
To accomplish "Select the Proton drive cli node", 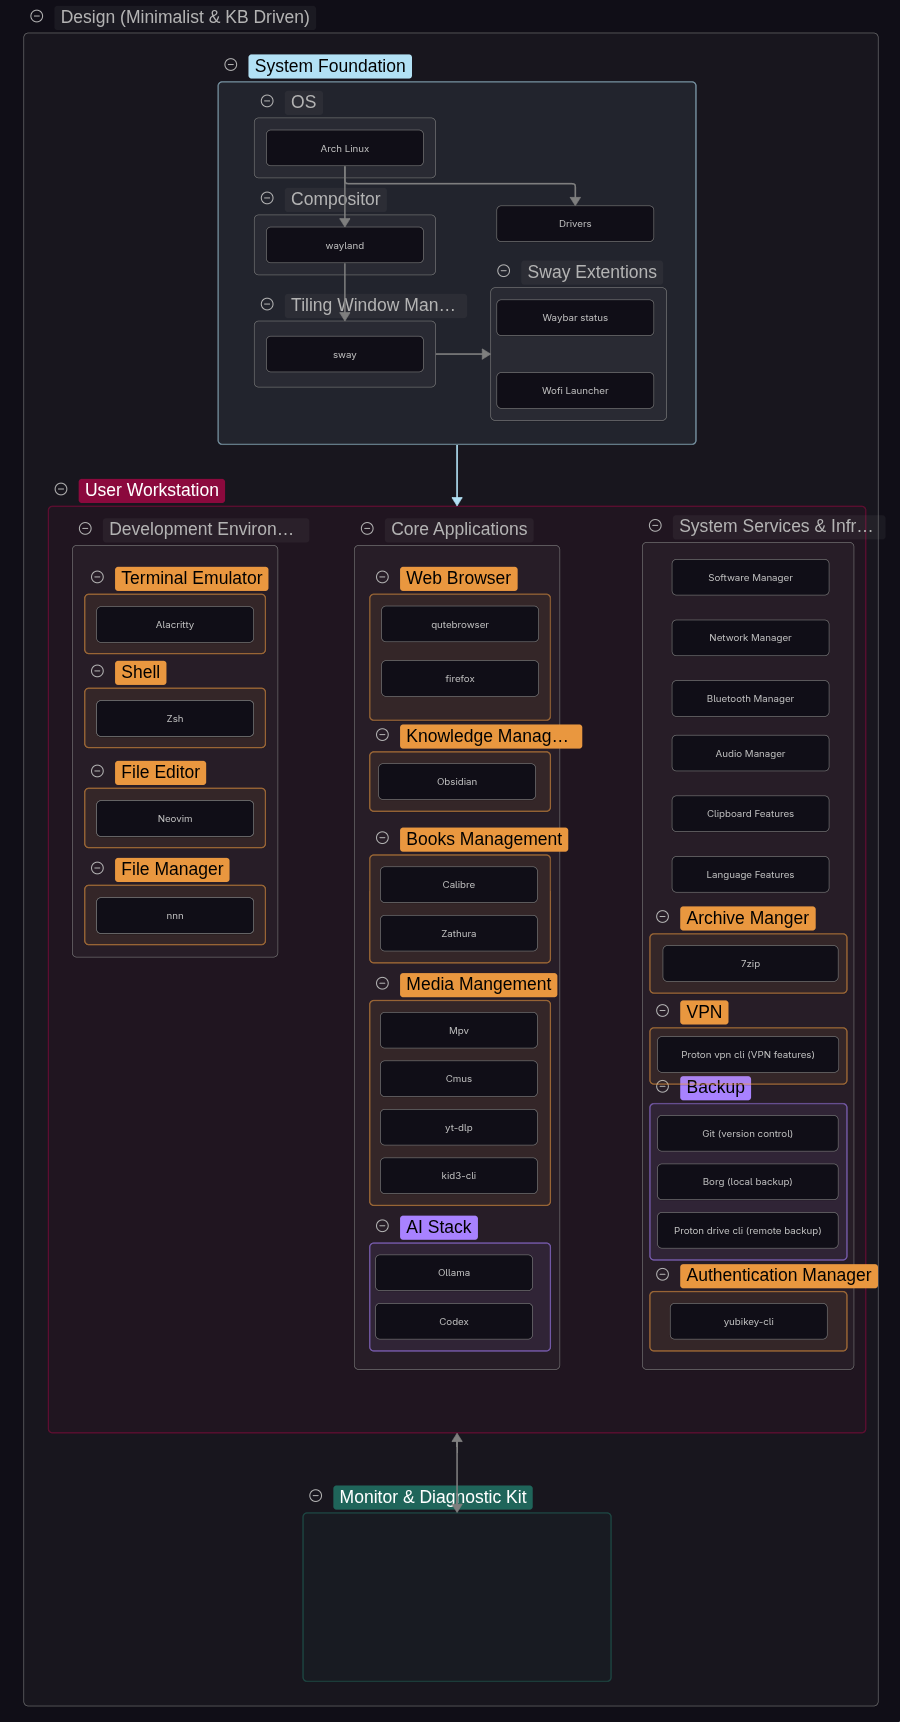I will (x=748, y=1230).
